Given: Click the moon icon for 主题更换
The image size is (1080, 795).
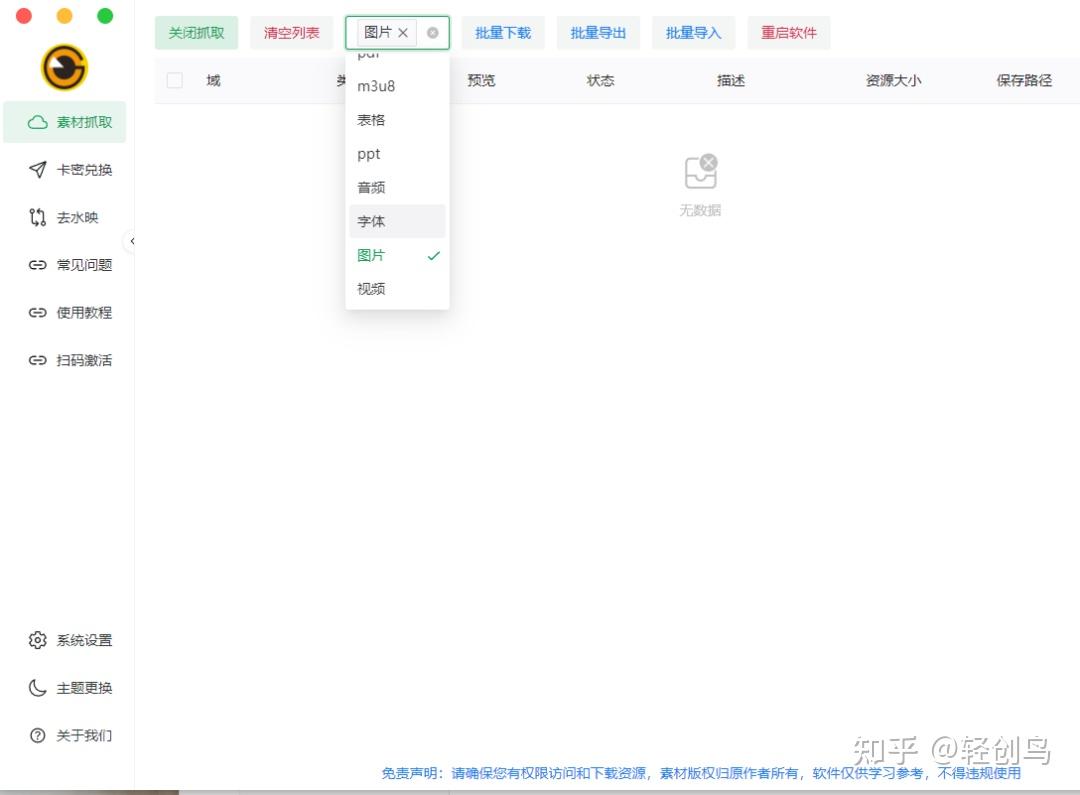Looking at the screenshot, I should pos(38,688).
